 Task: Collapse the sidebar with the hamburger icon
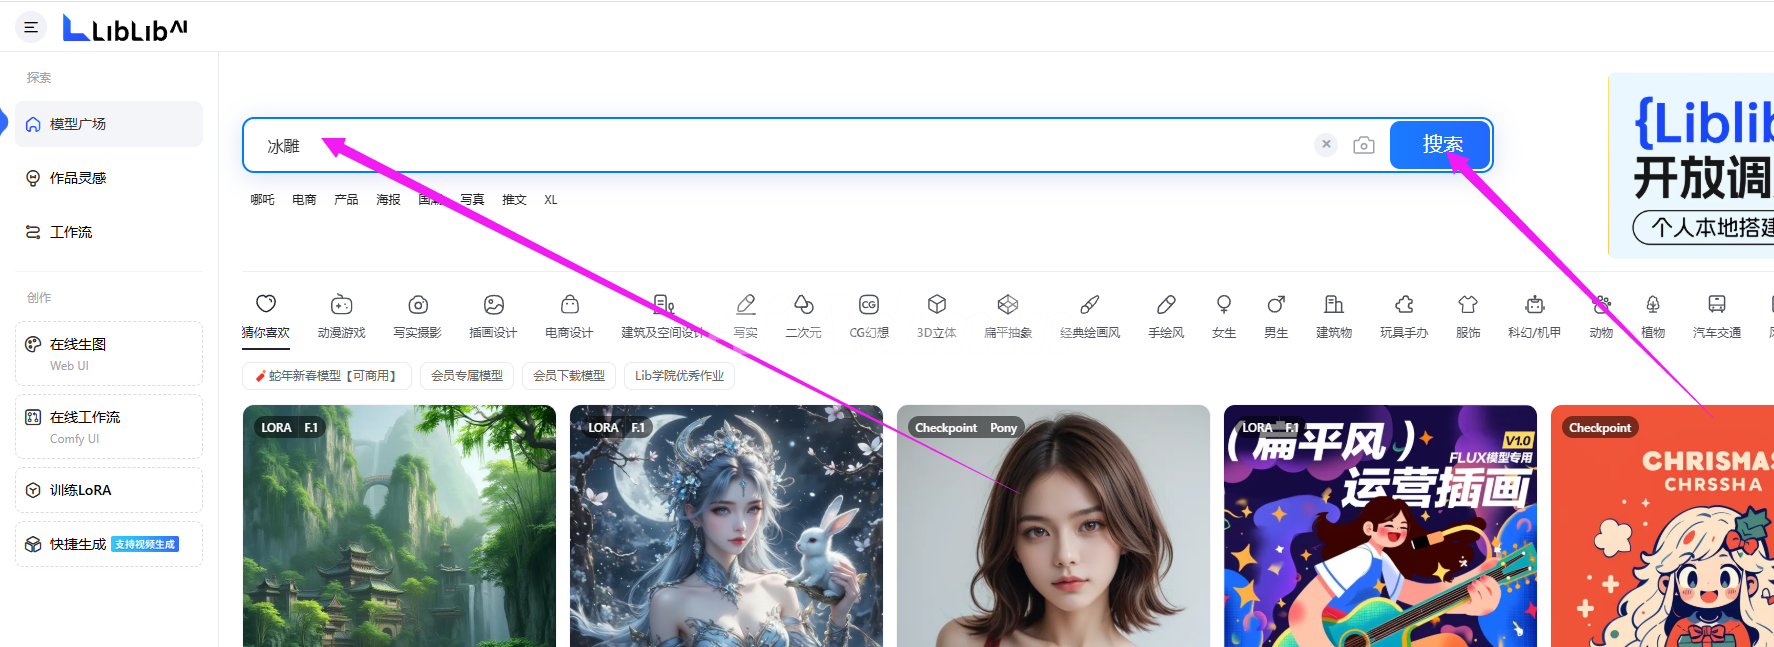(x=31, y=27)
